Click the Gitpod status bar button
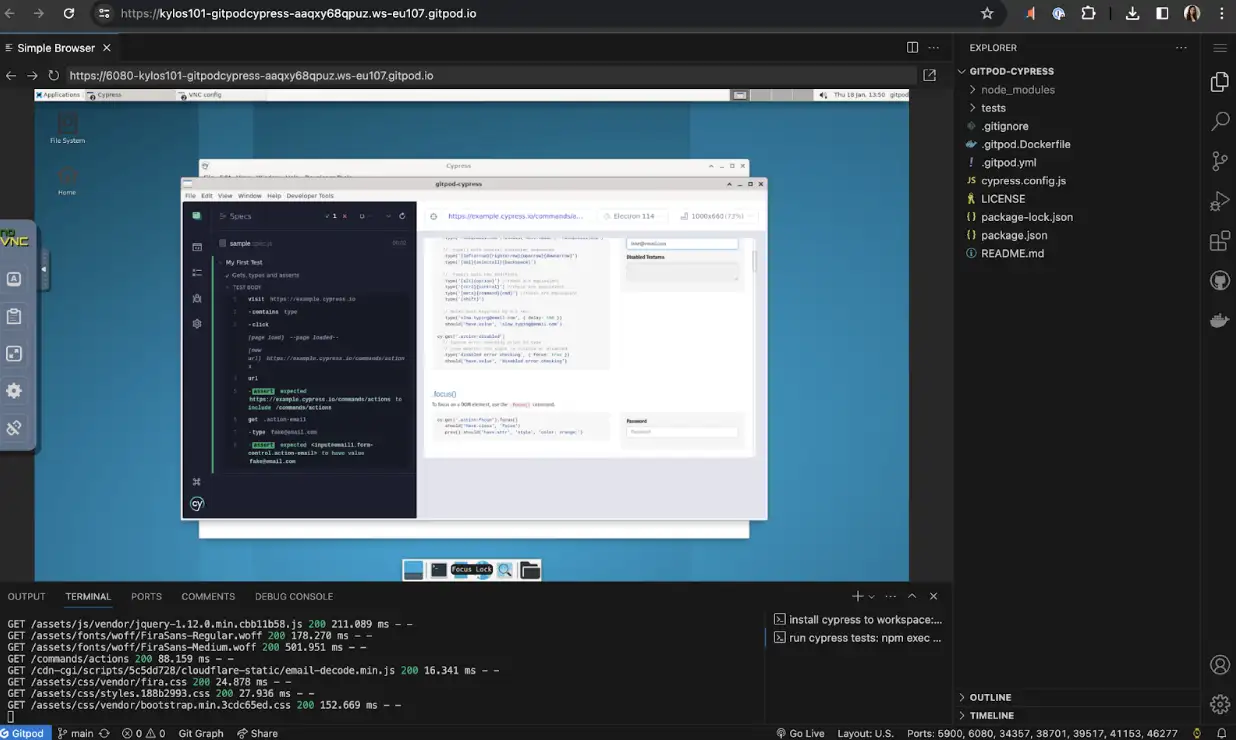This screenshot has height=740, width=1236. [x=24, y=733]
